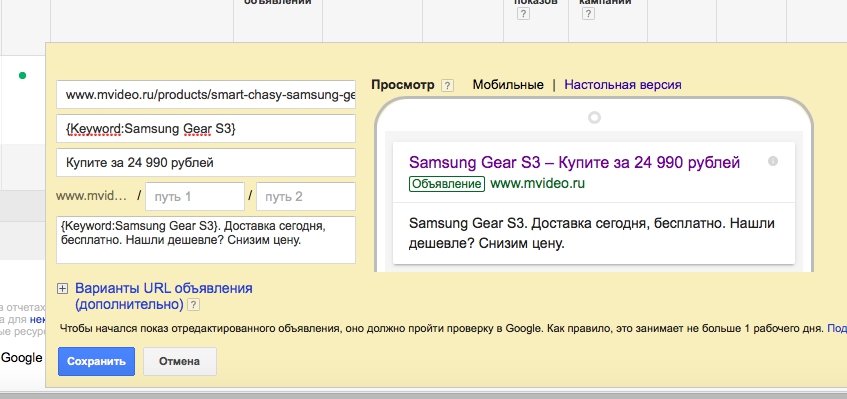Image resolution: width=847 pixels, height=399 pixels.
Task: Click the help icon under показов column
Action: 523,14
